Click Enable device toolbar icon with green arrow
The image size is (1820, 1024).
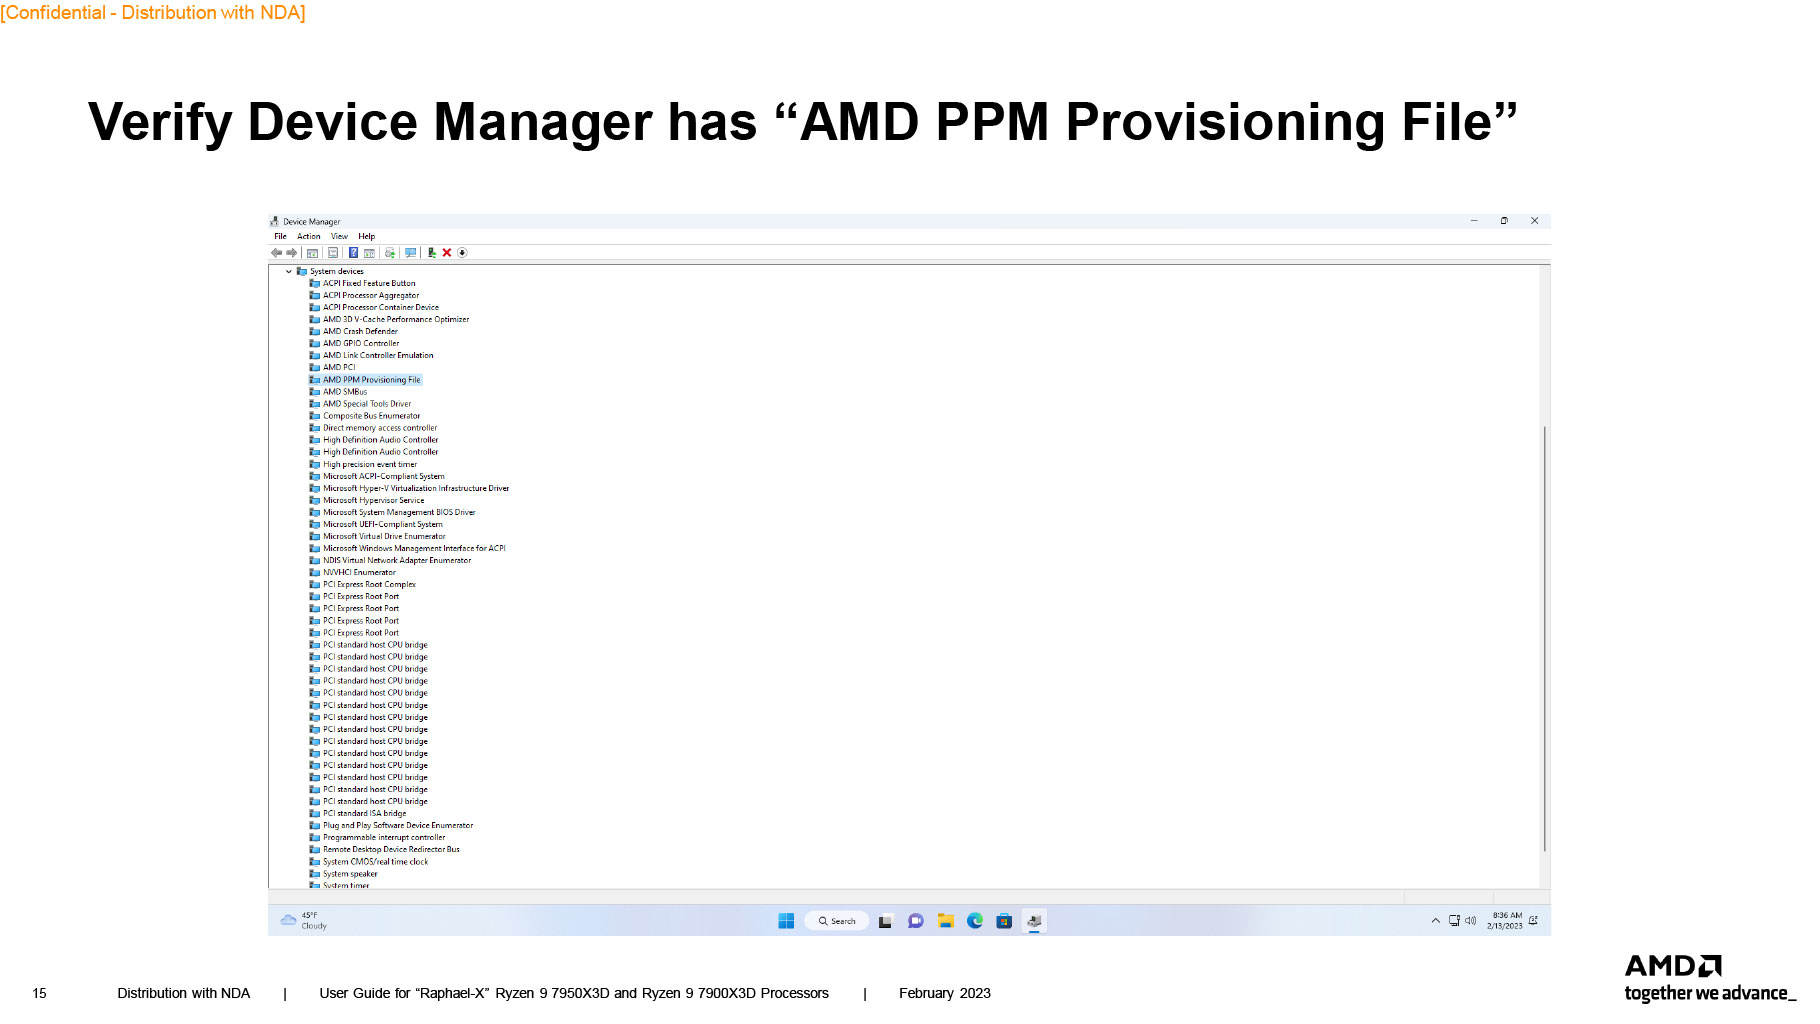pyautogui.click(x=431, y=253)
